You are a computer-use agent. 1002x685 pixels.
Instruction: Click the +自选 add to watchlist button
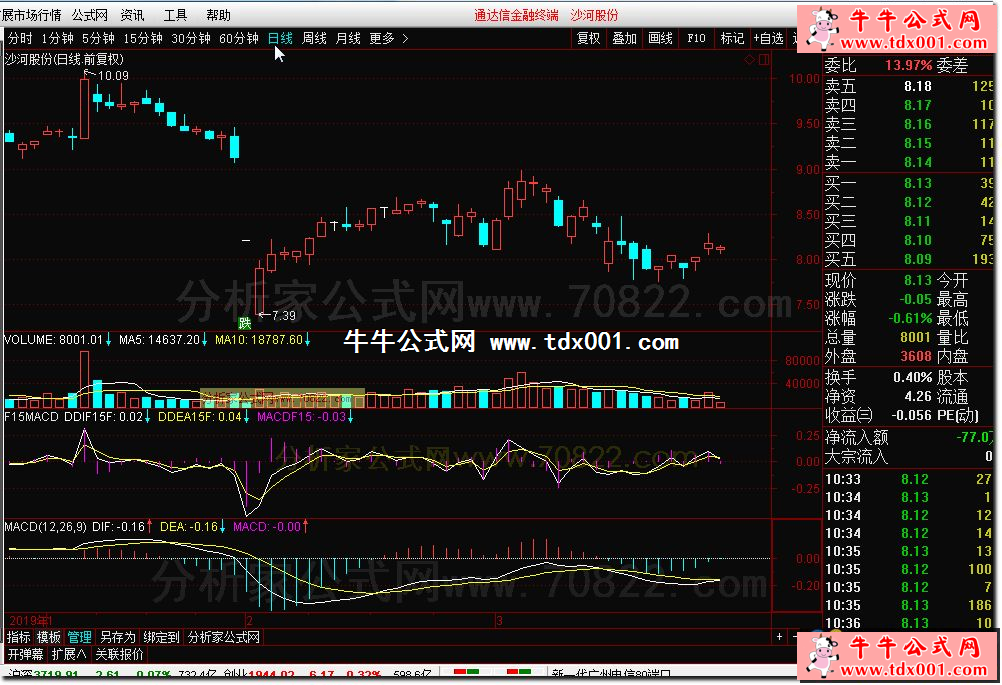click(x=767, y=38)
